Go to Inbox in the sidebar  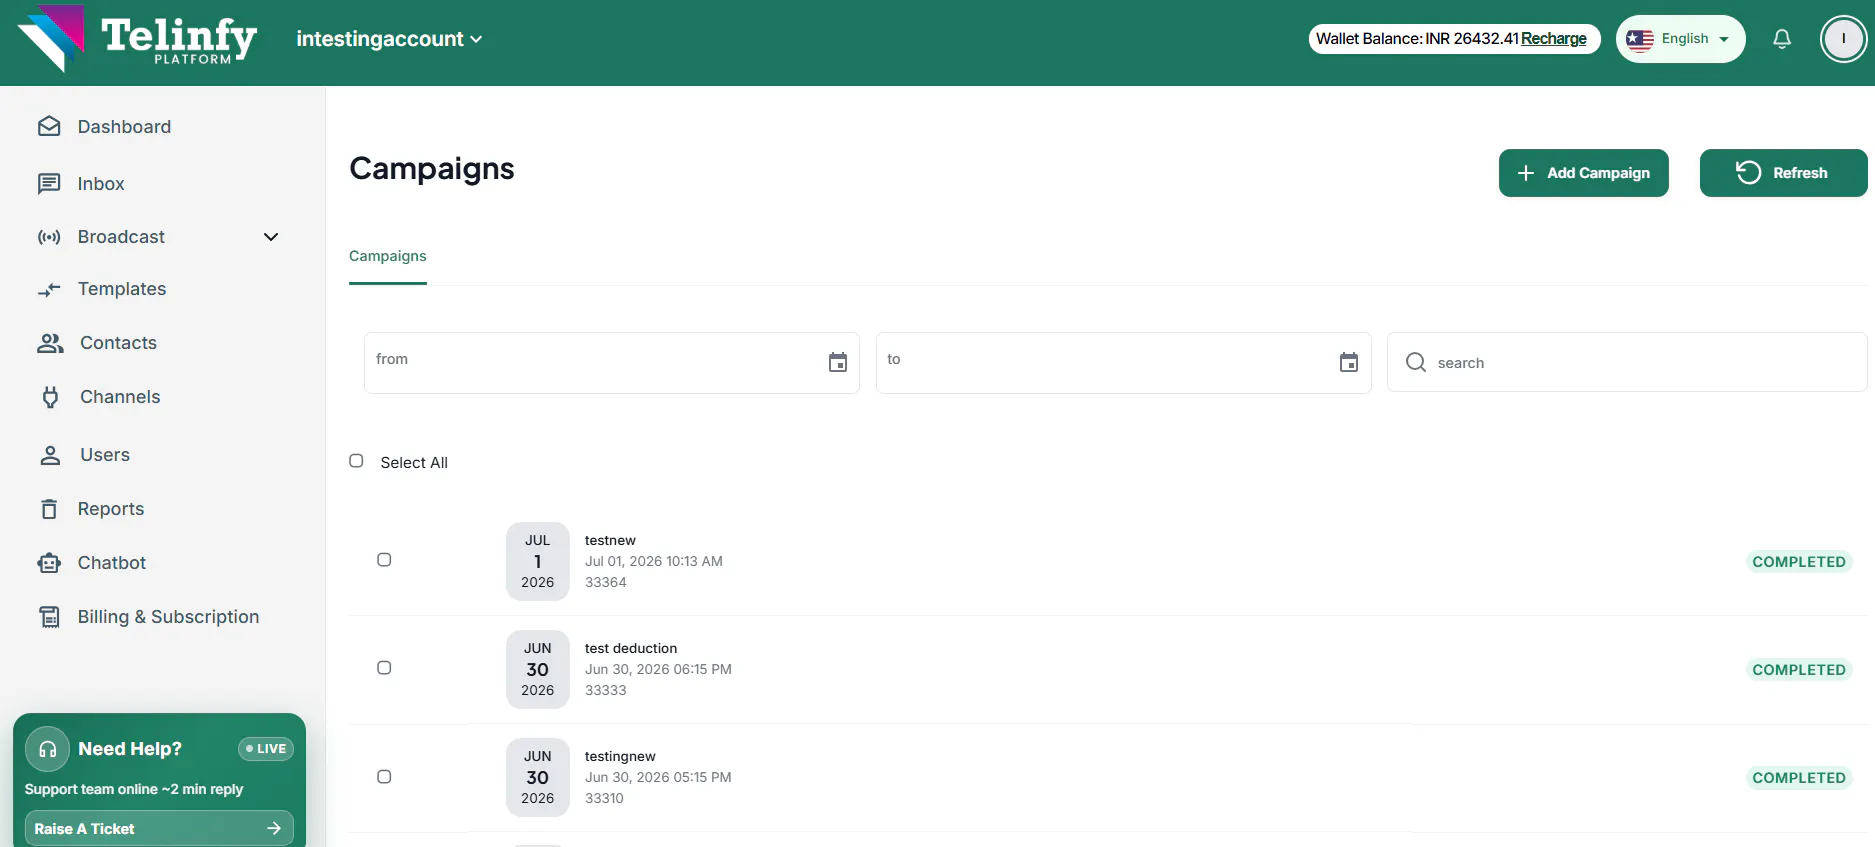coord(101,184)
